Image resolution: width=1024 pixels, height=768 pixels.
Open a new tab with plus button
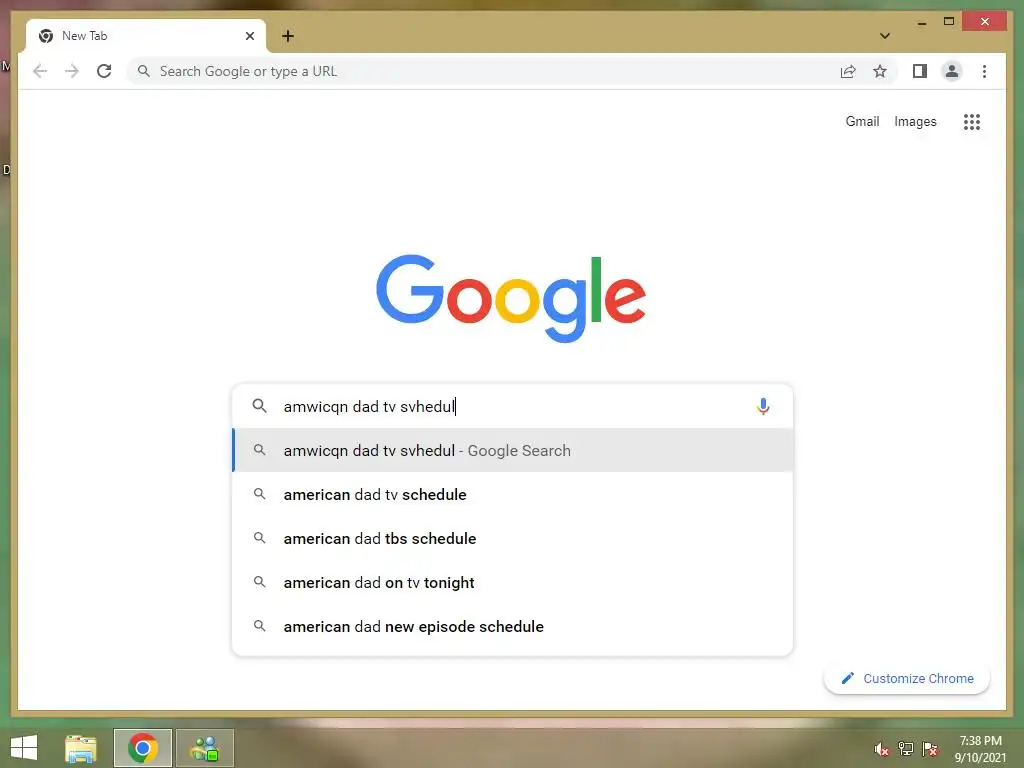click(288, 36)
